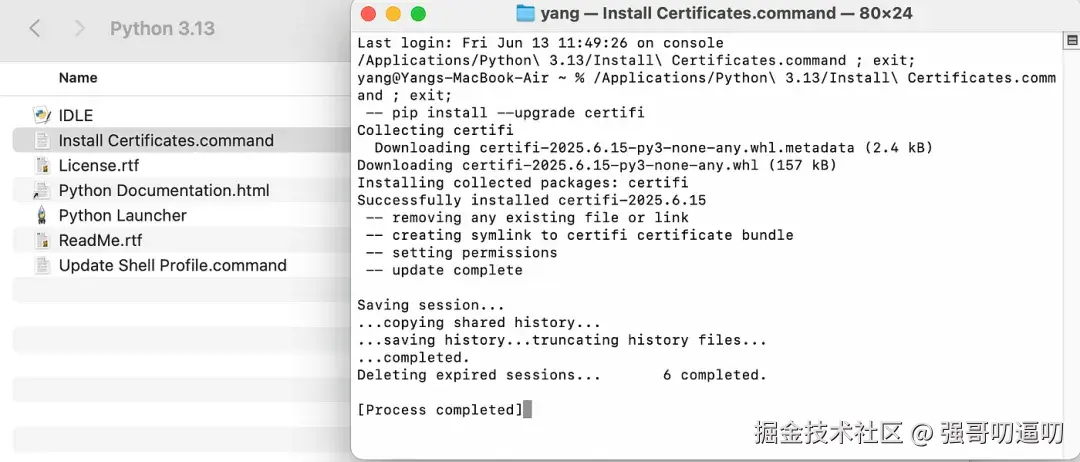Image resolution: width=1080 pixels, height=462 pixels.
Task: Click the "-- pip install --upgrade certifi" line
Action: [505, 112]
